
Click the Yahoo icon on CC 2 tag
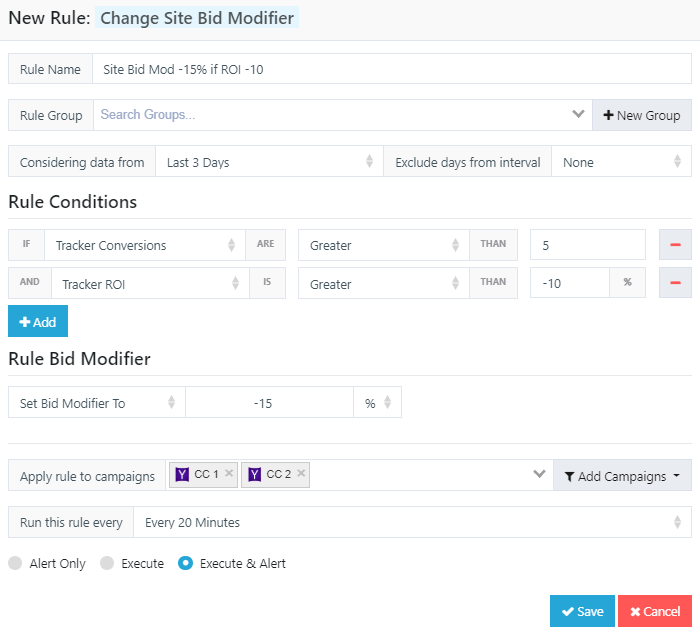(254, 474)
